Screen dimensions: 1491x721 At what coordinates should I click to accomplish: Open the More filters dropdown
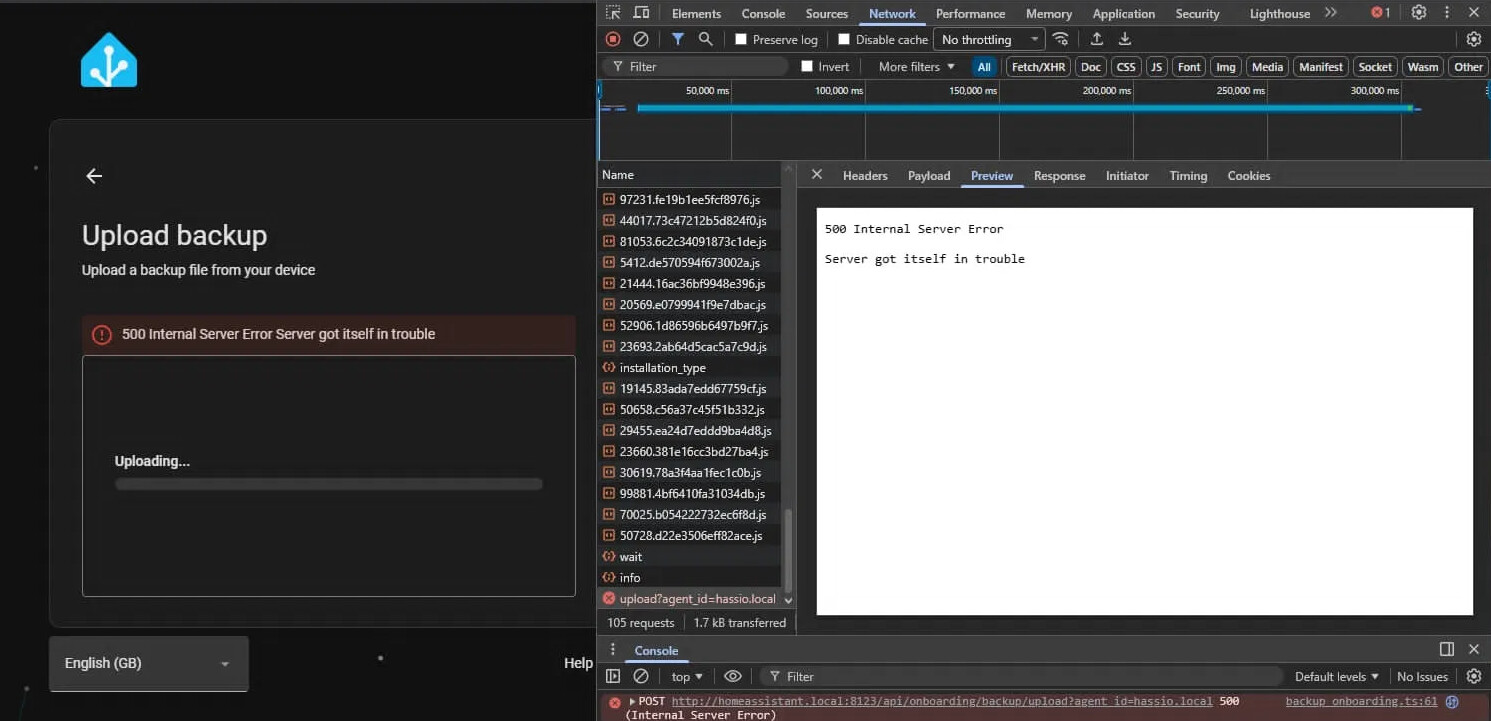(916, 66)
